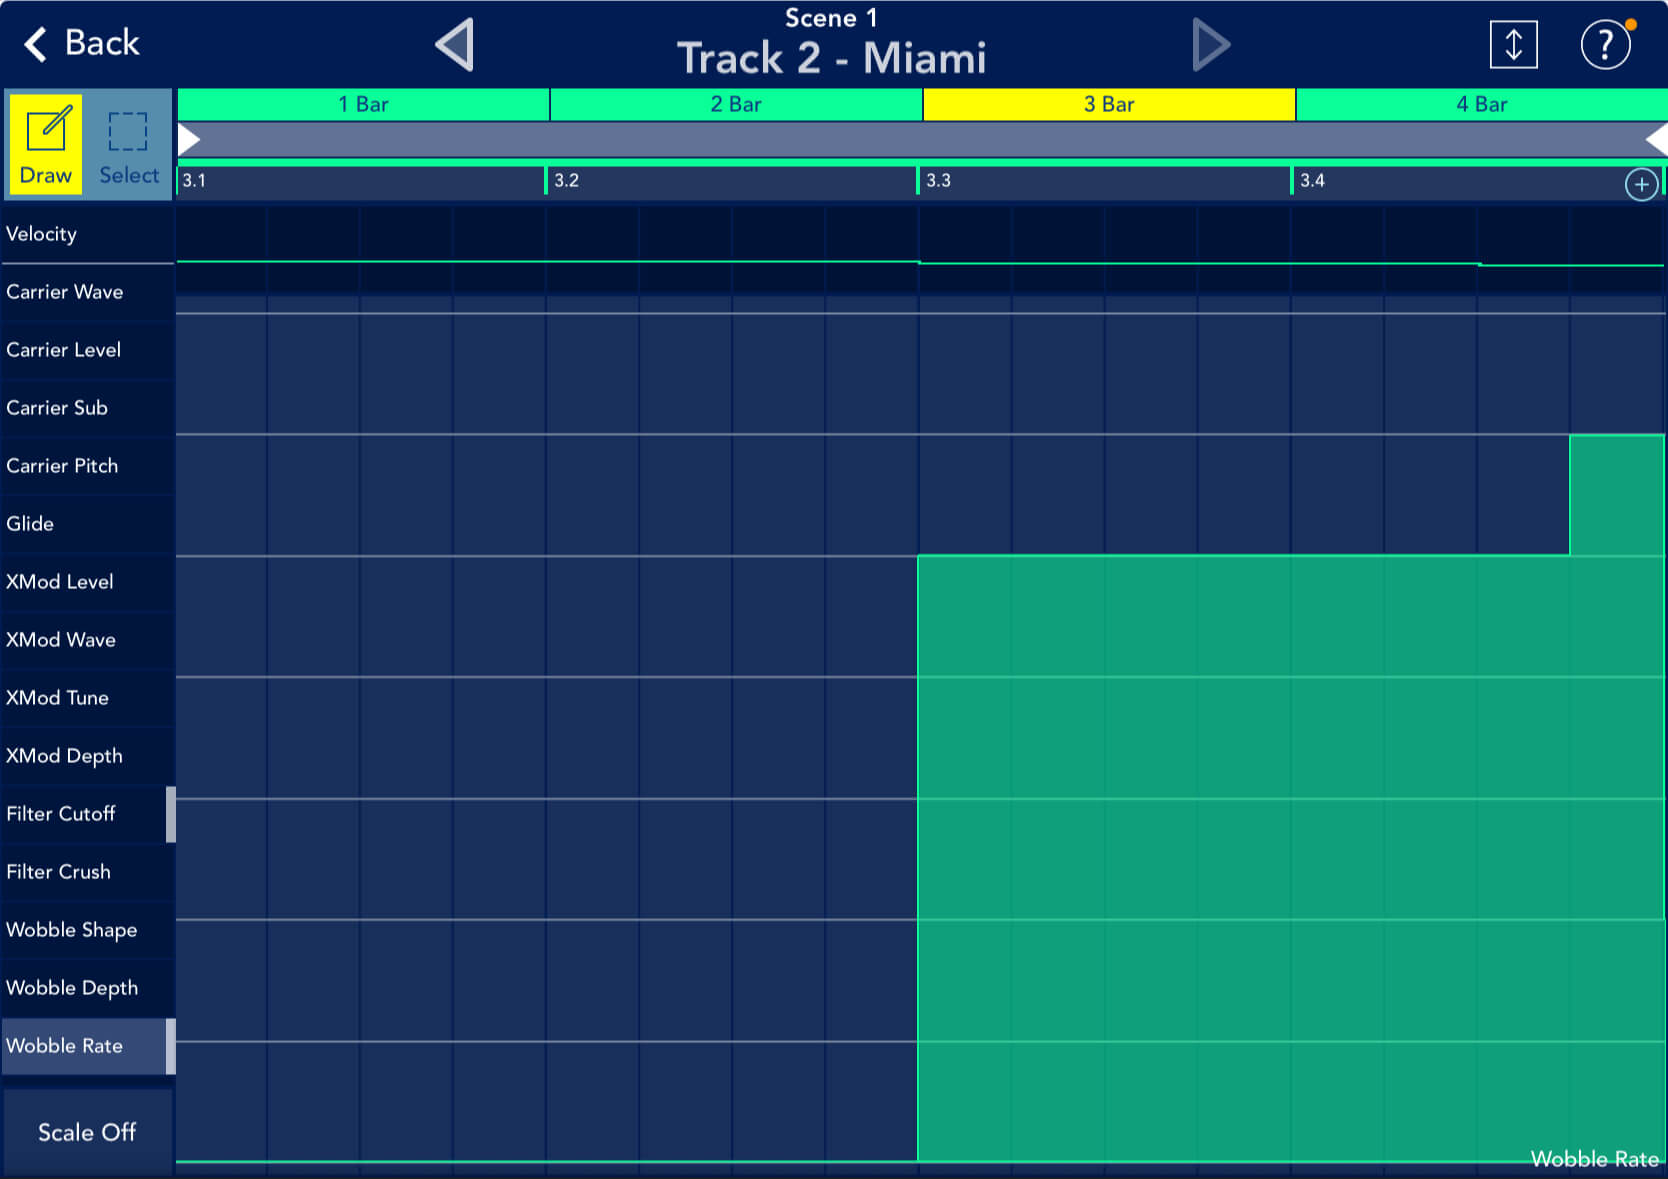Click the 3.2 beat marker
1668x1179 pixels.
[x=567, y=181]
